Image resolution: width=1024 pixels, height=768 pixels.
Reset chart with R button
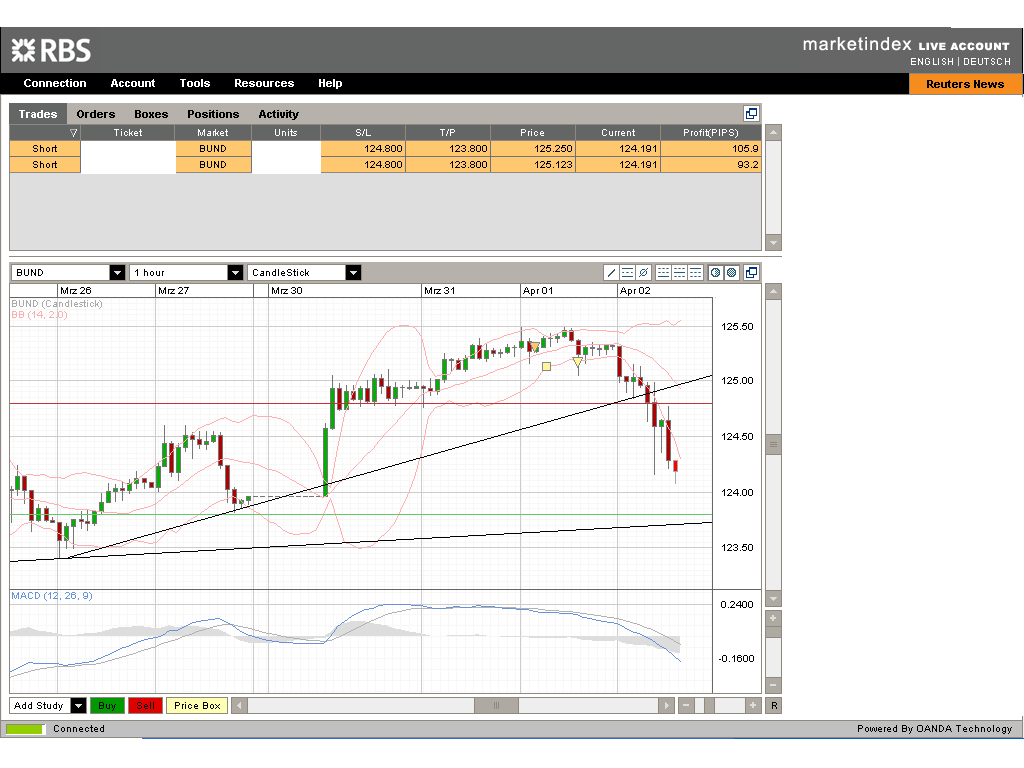[774, 706]
